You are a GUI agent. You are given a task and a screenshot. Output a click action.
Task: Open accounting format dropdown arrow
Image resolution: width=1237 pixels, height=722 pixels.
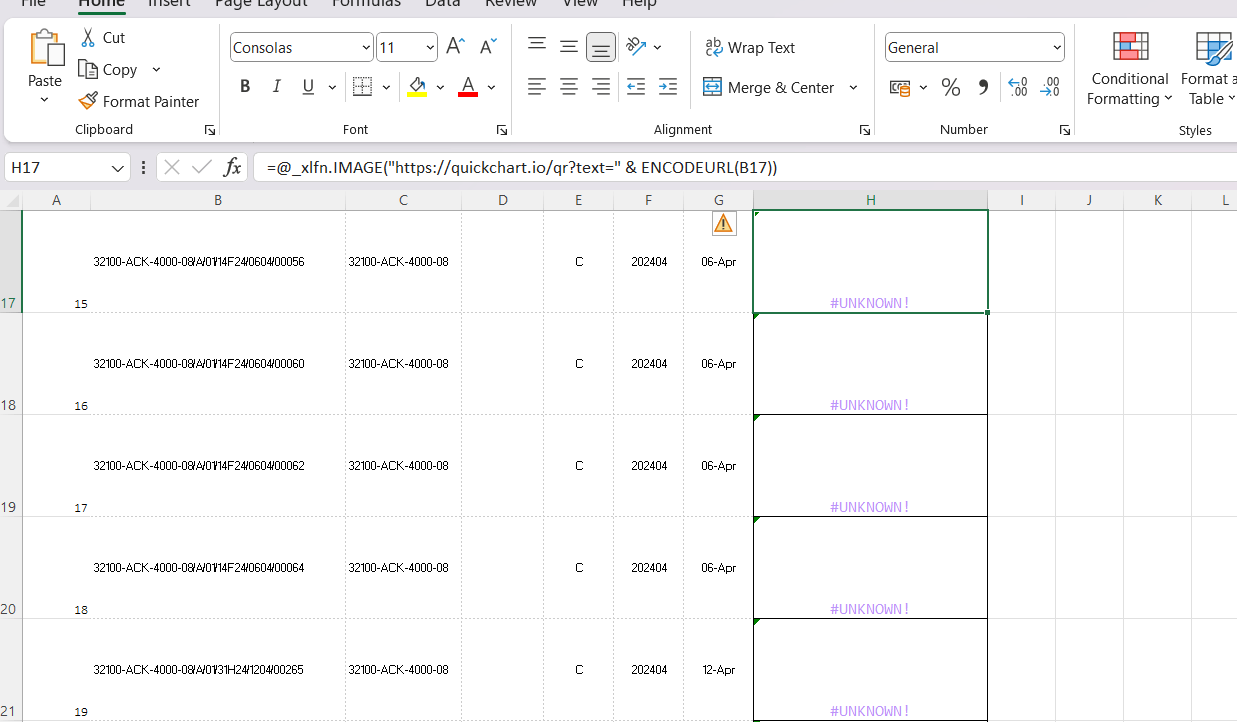[923, 88]
